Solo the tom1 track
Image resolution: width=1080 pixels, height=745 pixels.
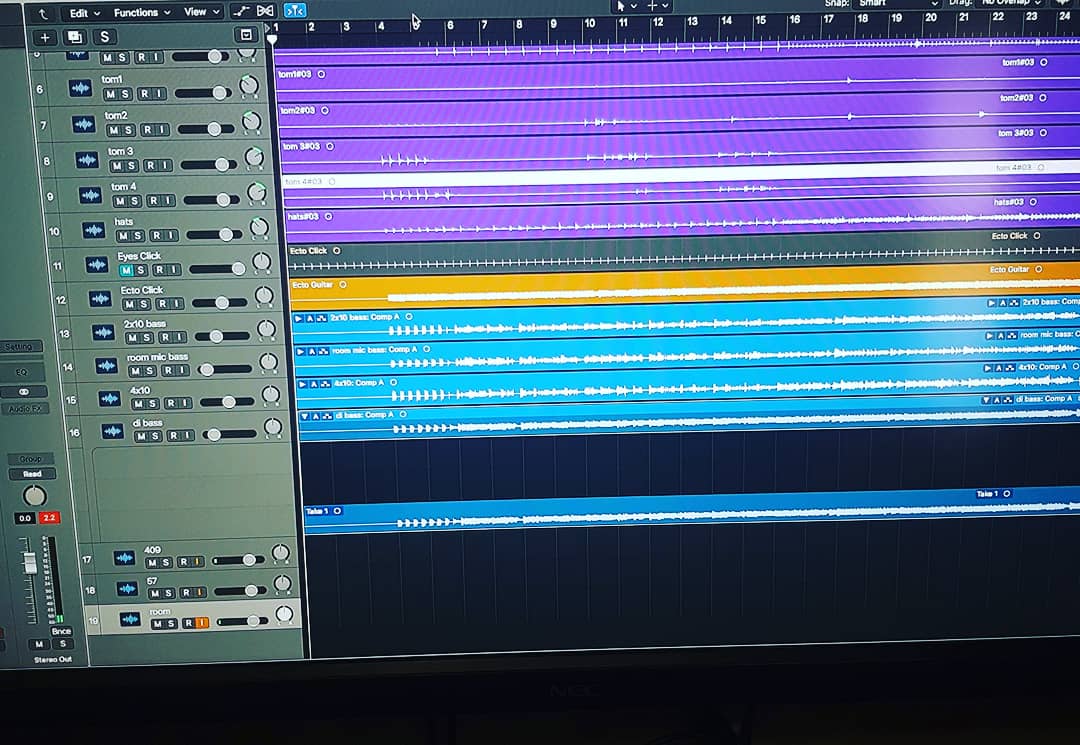pos(125,94)
